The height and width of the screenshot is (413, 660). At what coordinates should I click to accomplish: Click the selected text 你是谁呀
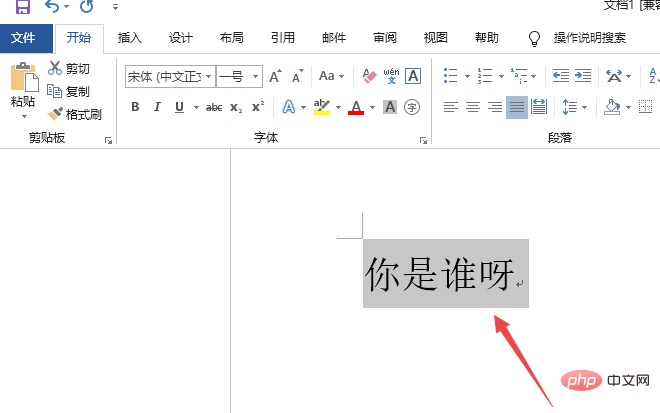coord(440,274)
